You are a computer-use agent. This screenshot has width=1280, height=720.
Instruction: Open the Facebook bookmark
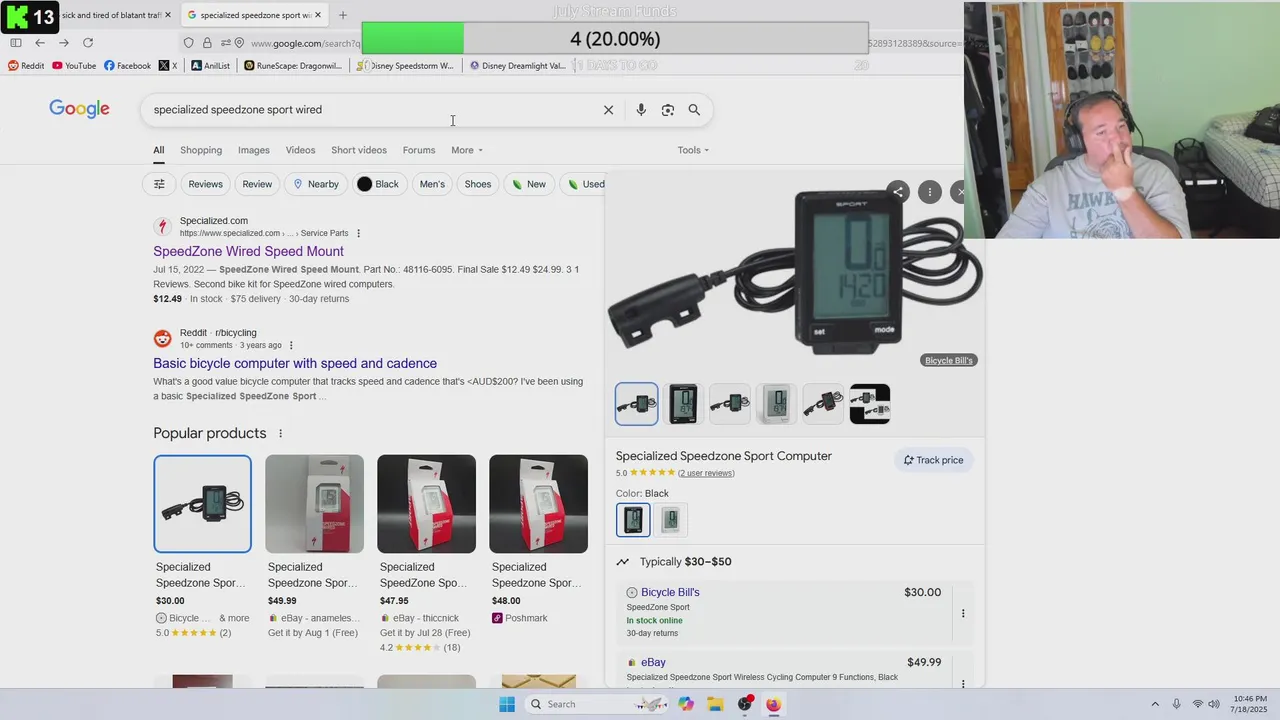(127, 66)
